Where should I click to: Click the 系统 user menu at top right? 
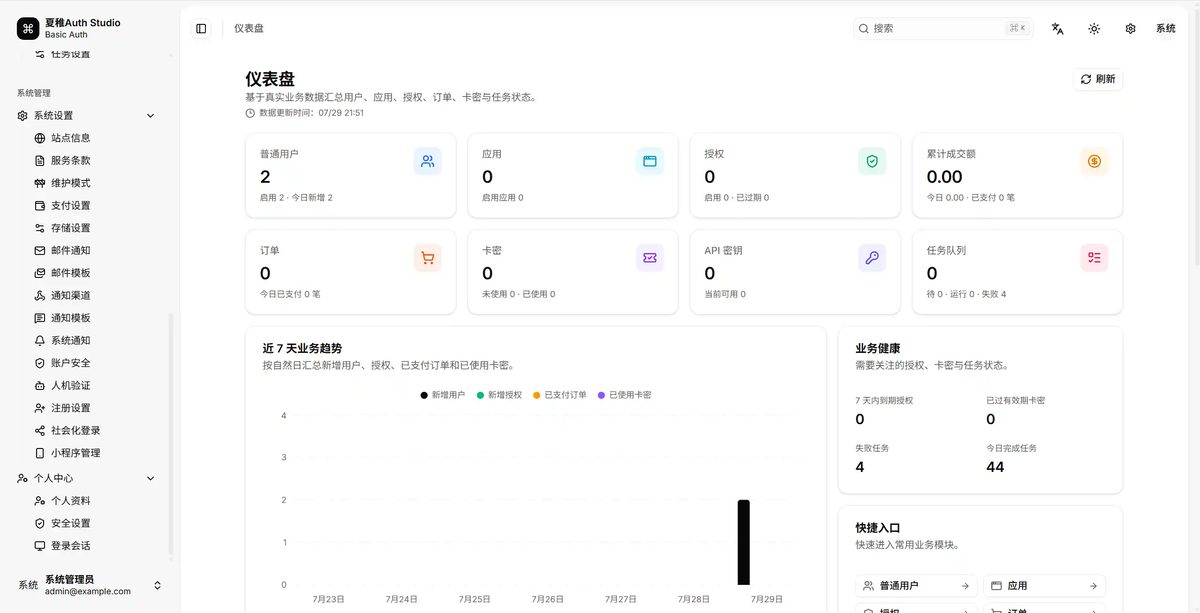1166,29
